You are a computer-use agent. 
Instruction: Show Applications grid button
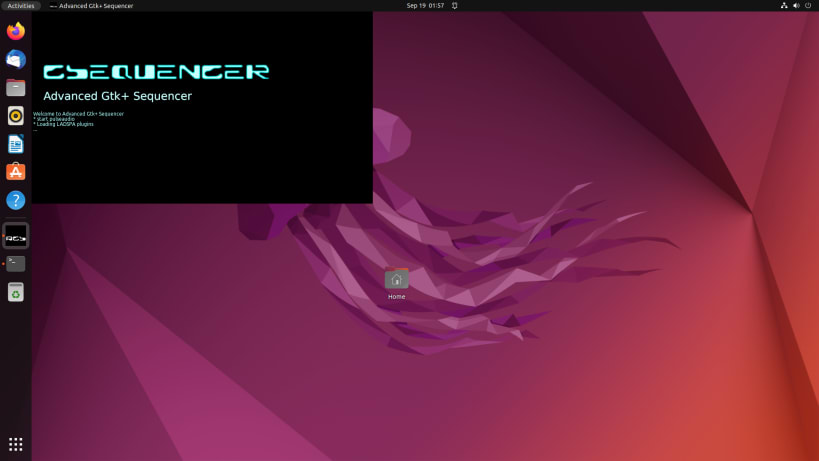point(16,444)
